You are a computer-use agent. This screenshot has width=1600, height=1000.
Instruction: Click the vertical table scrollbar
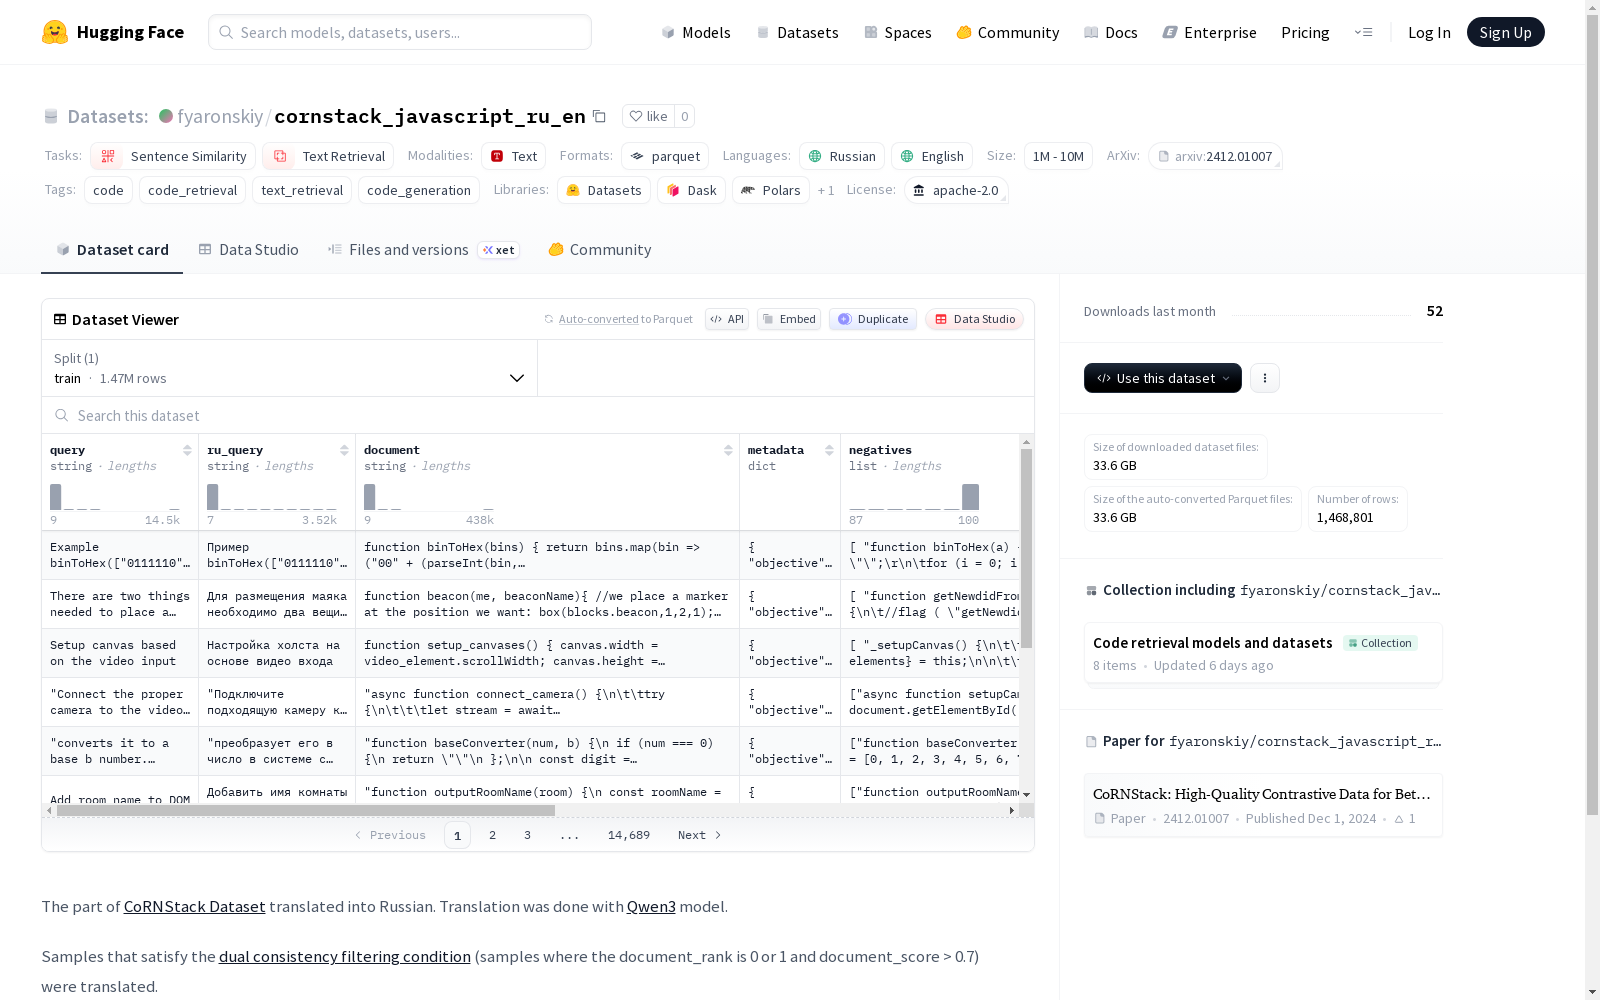pyautogui.click(x=1026, y=548)
